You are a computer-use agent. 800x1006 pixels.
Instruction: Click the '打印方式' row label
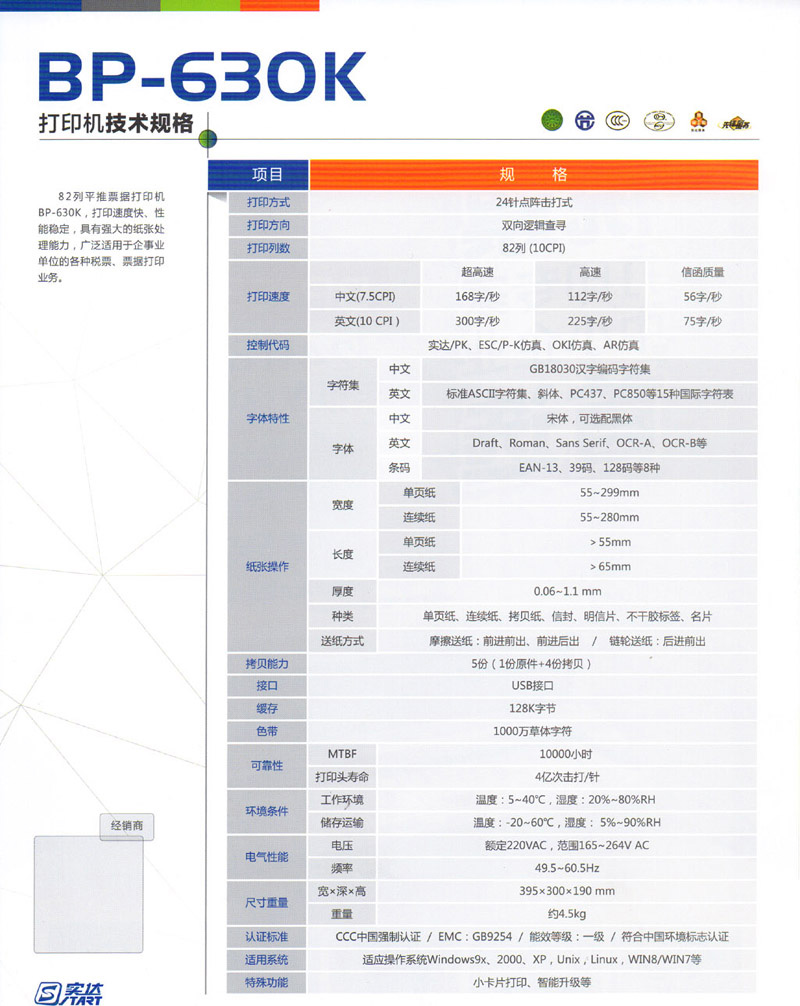(268, 202)
